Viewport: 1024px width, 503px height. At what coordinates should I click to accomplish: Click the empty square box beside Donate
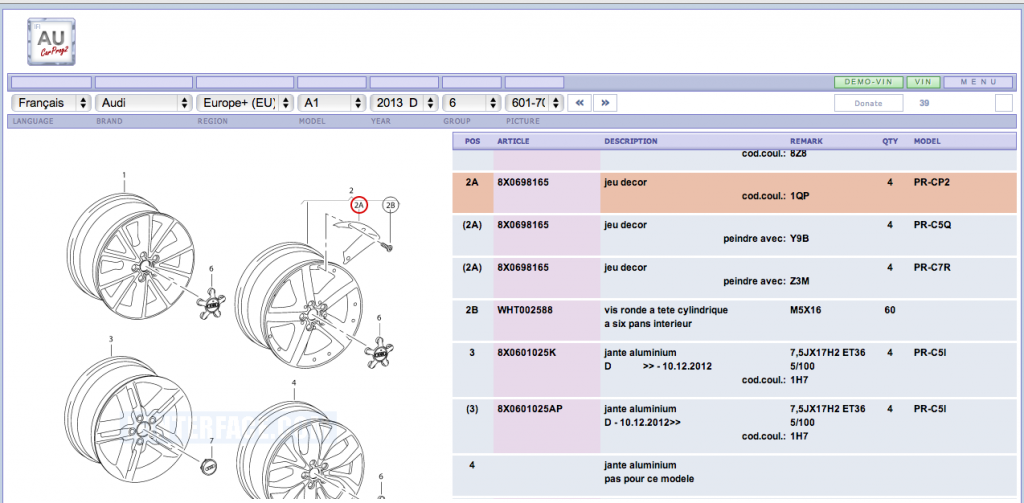[1004, 102]
